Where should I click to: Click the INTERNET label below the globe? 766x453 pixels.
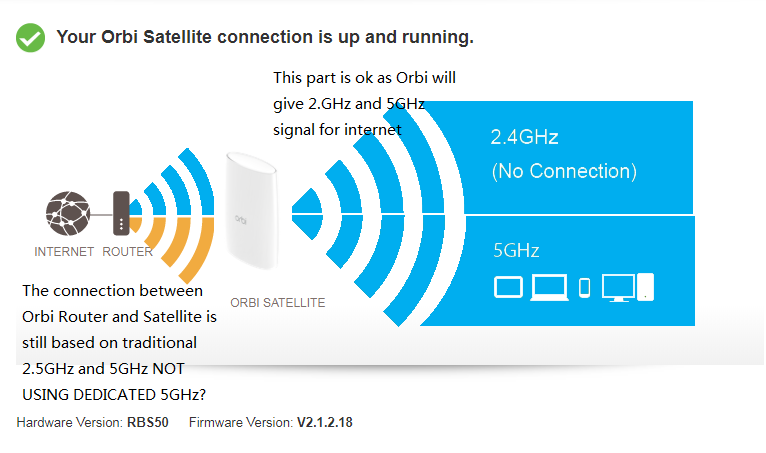(64, 252)
